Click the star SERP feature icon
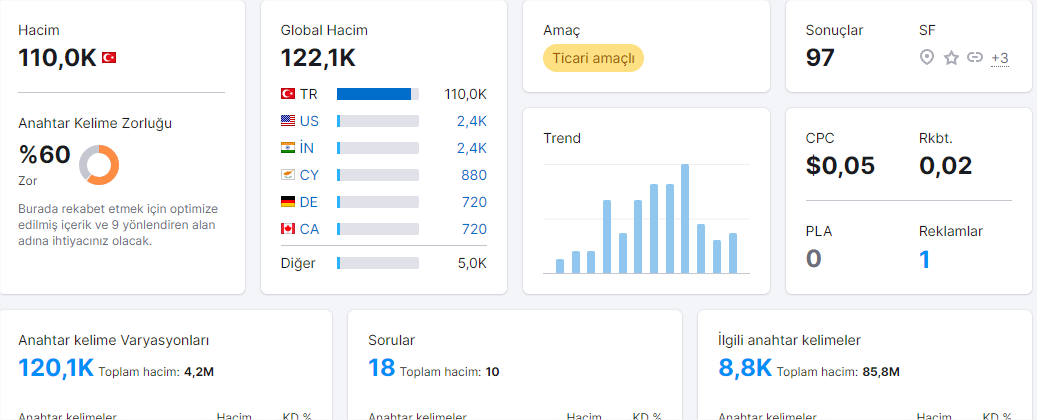Image resolution: width=1037 pixels, height=420 pixels. click(x=951, y=58)
